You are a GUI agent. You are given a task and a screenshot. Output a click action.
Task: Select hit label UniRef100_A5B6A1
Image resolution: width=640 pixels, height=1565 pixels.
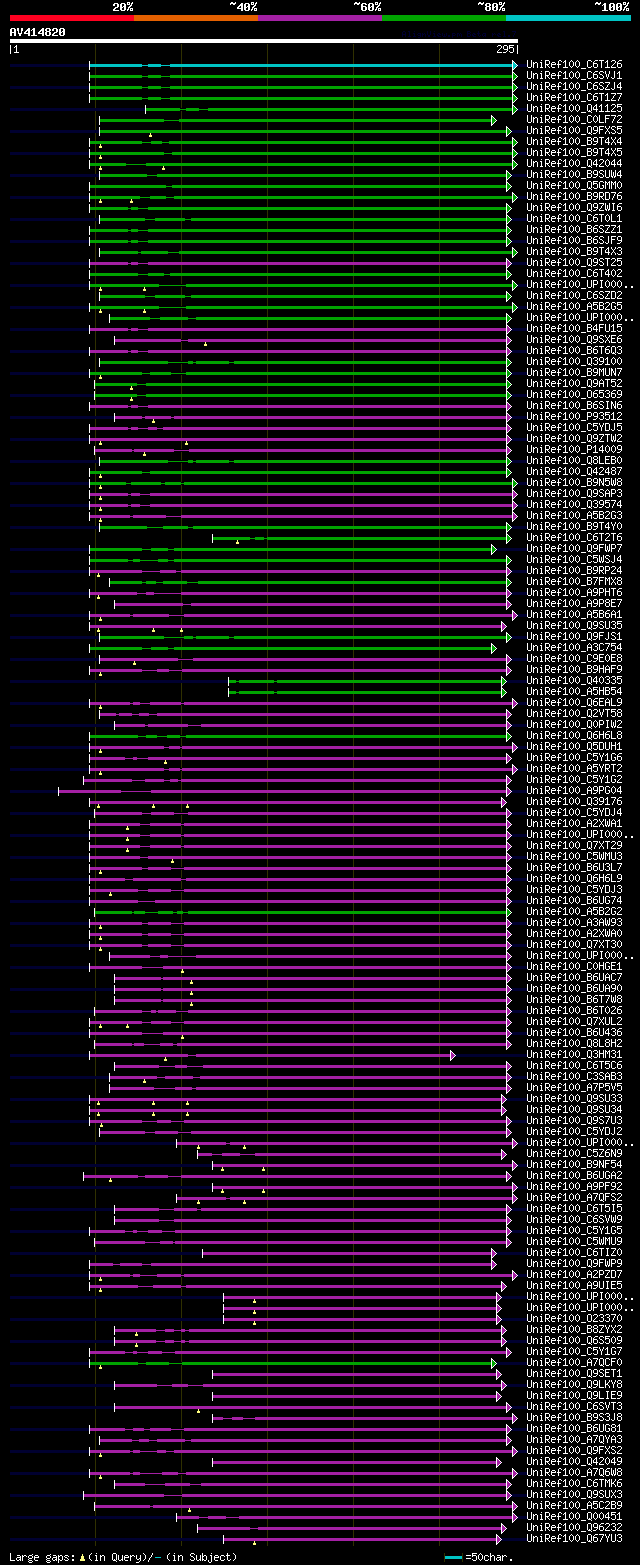574,614
